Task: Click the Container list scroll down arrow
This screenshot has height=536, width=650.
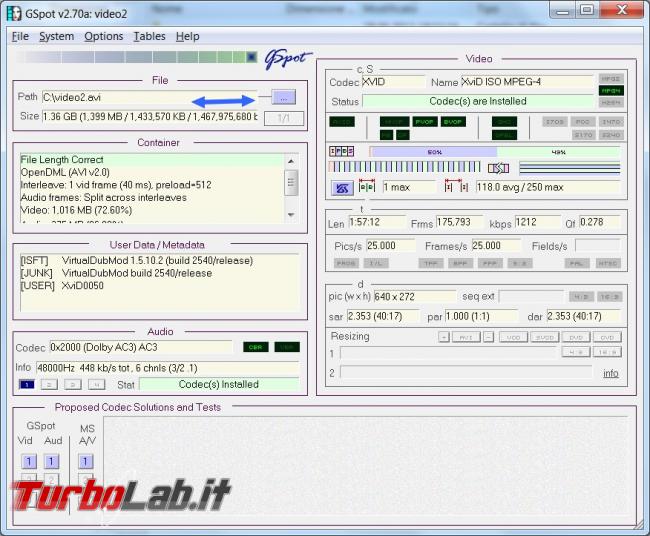Action: coord(291,215)
